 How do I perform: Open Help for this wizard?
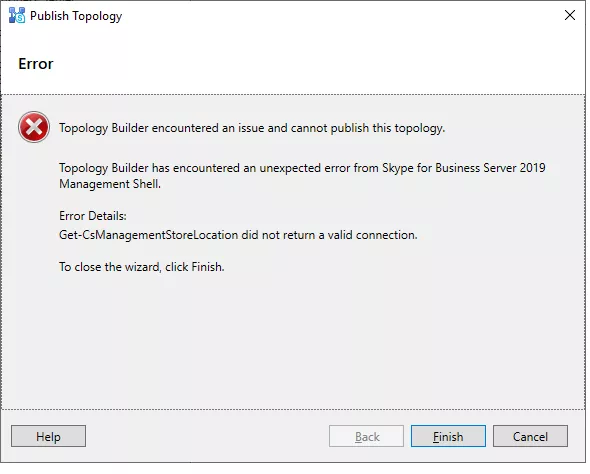point(48,436)
